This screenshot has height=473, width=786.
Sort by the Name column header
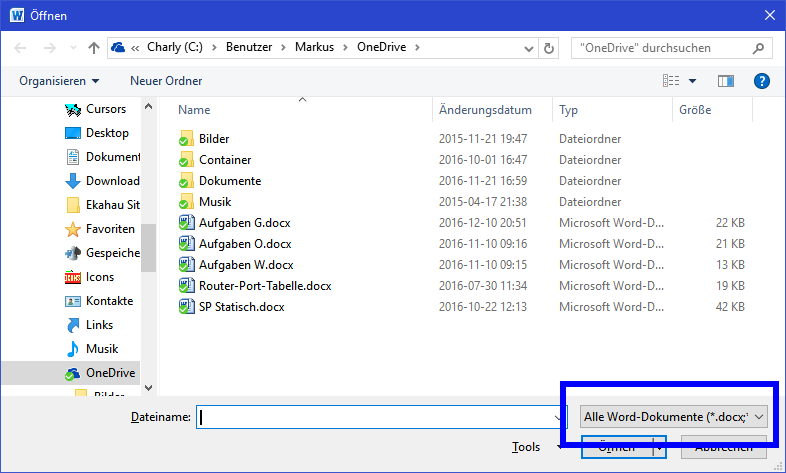[194, 110]
